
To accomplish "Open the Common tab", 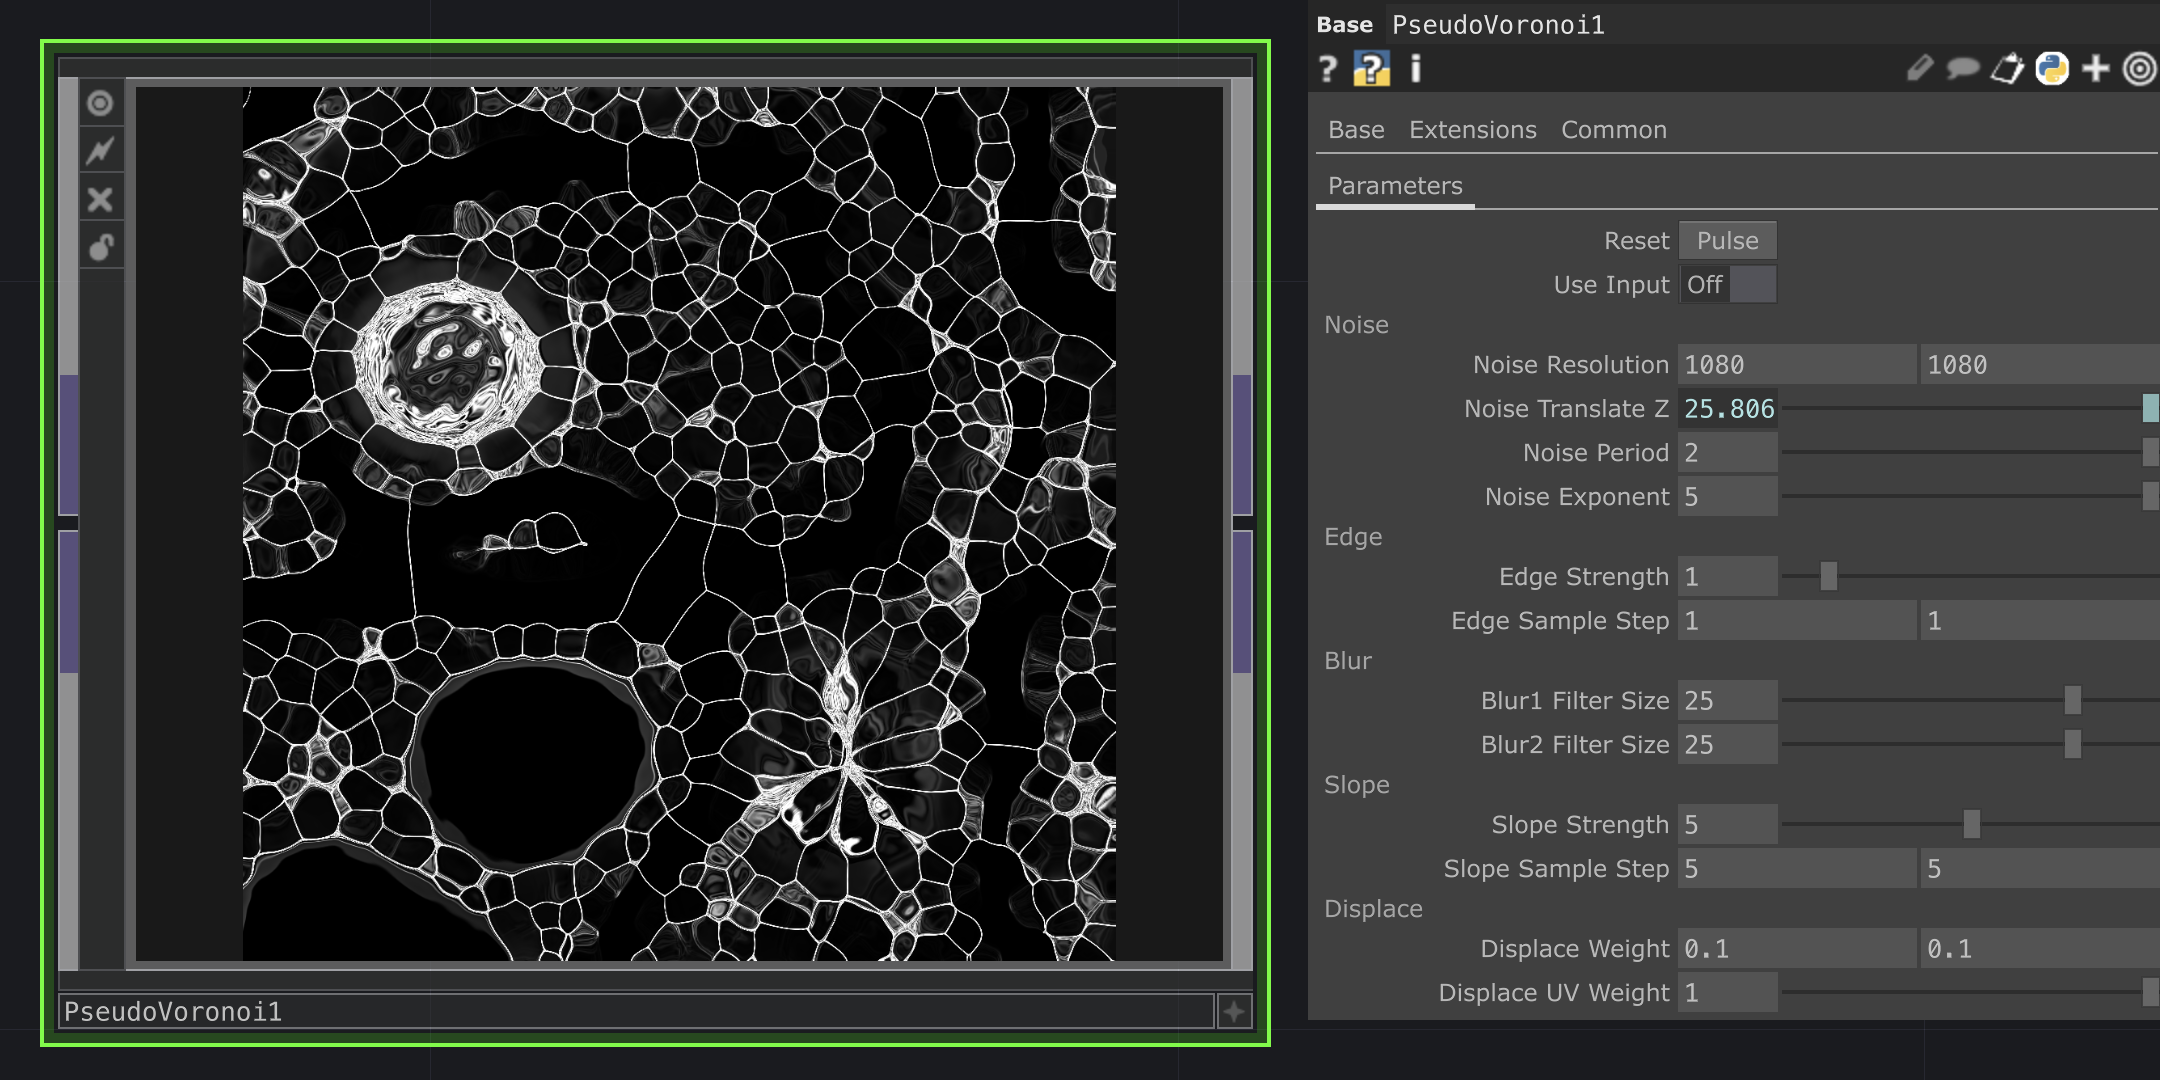I will [x=1613, y=129].
